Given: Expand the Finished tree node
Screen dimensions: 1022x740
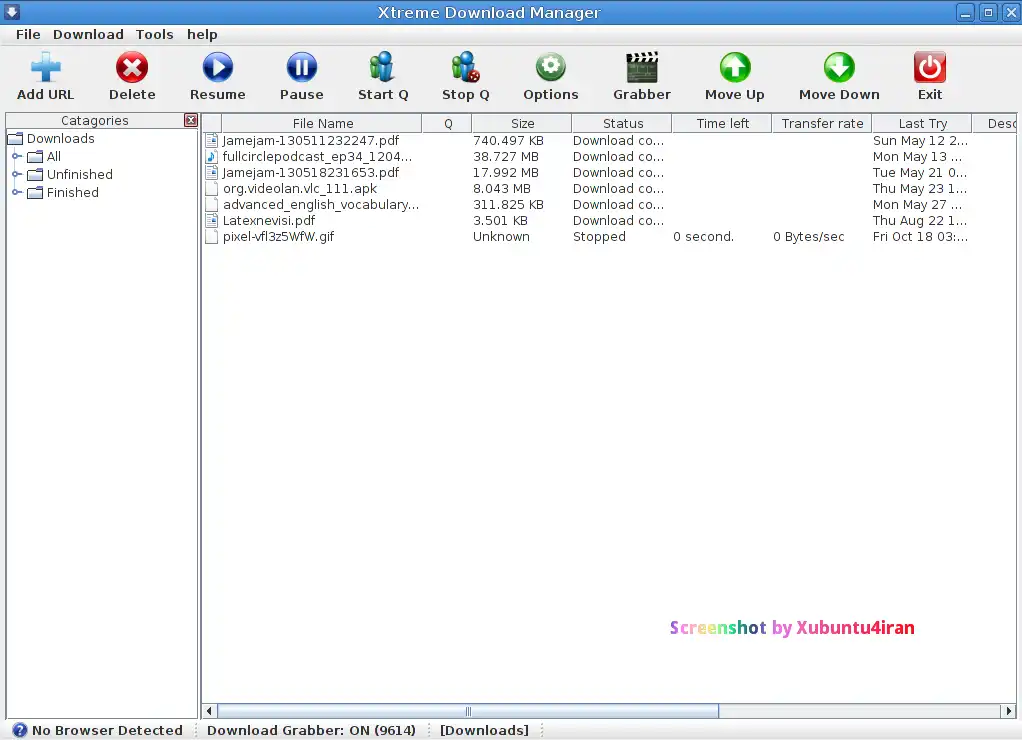Looking at the screenshot, I should 17,192.
